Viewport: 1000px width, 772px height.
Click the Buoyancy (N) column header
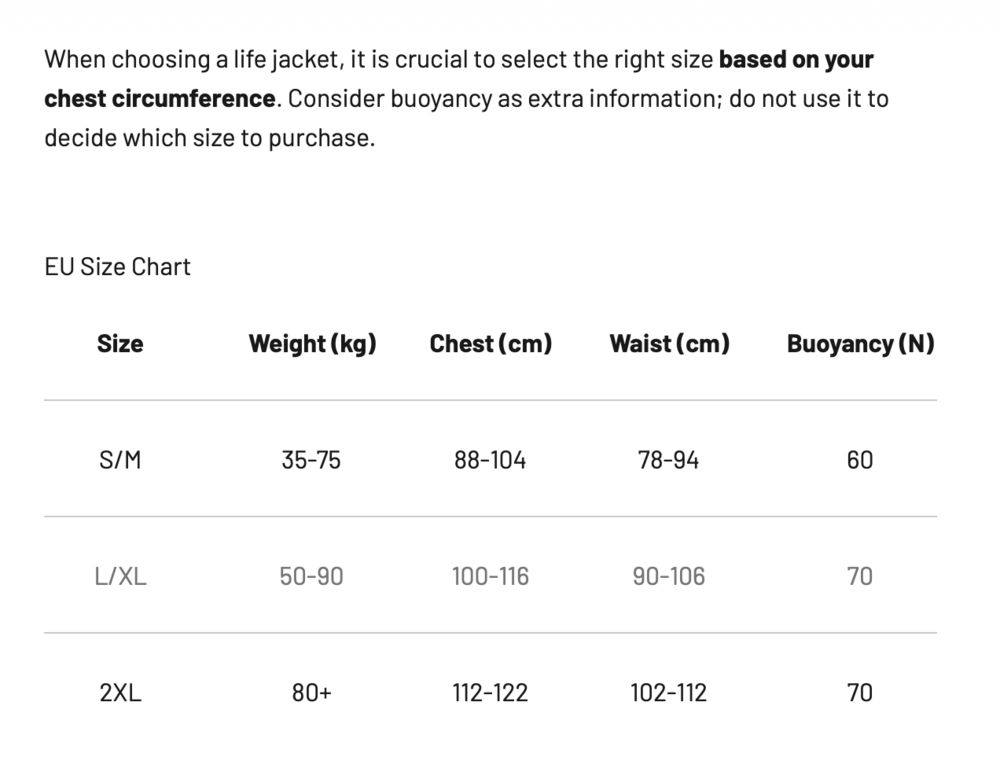860,344
